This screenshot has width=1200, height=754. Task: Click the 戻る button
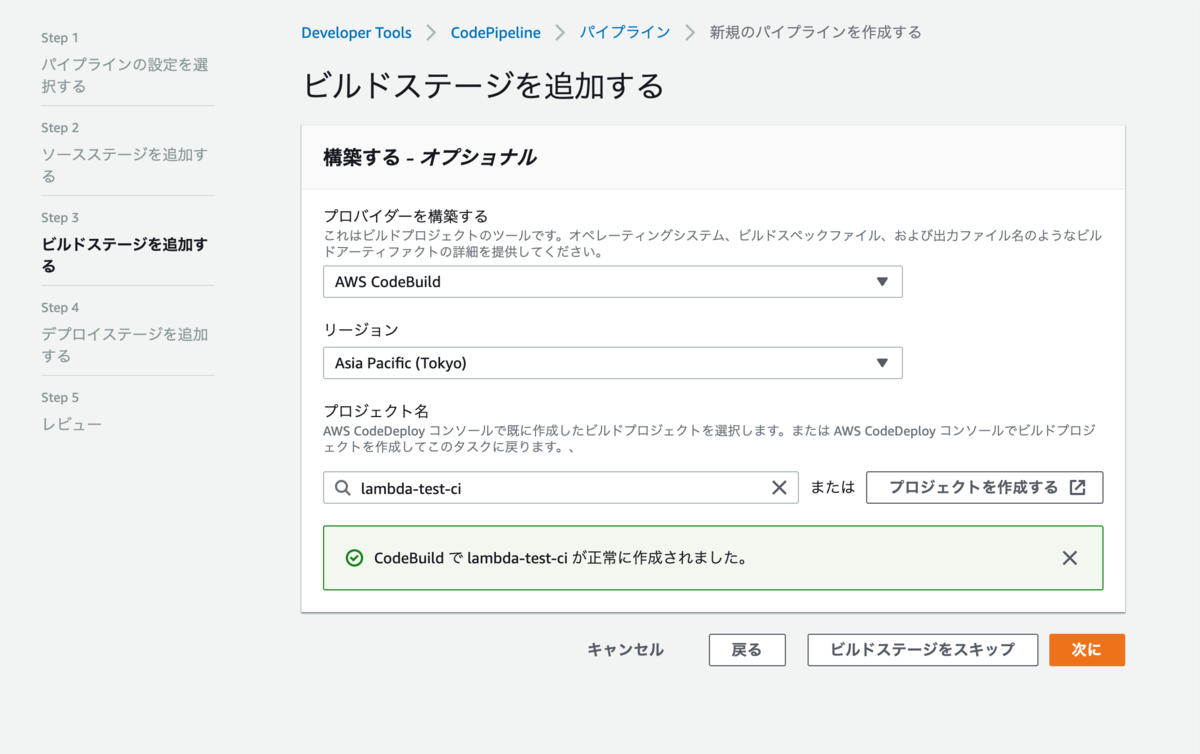click(x=747, y=650)
